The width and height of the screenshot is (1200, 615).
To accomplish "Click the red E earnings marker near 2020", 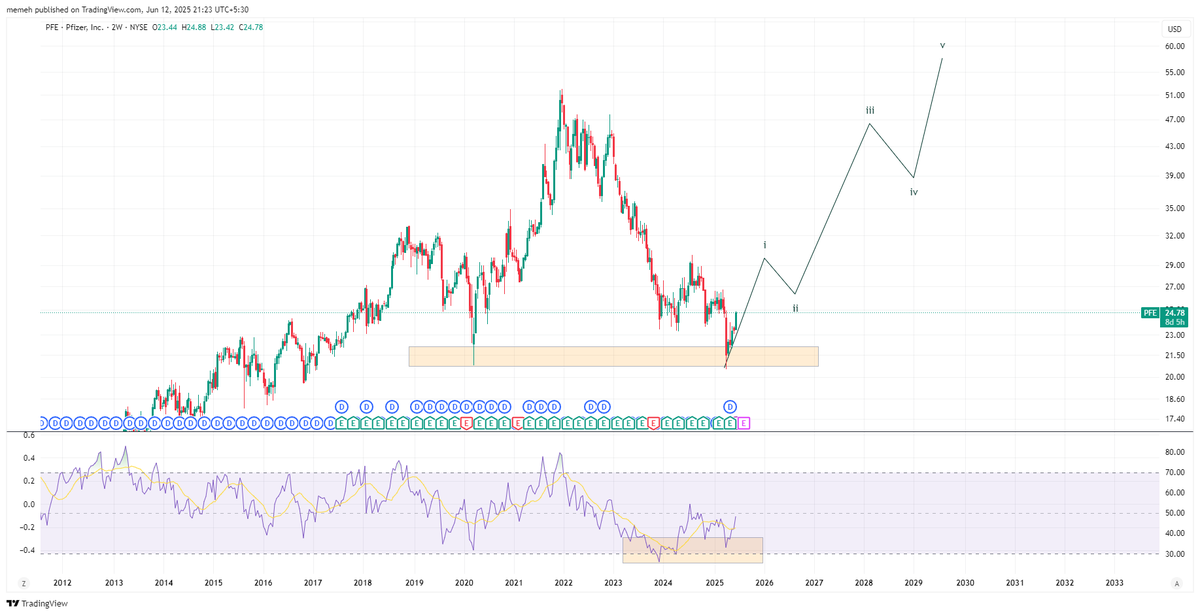I will point(467,422).
